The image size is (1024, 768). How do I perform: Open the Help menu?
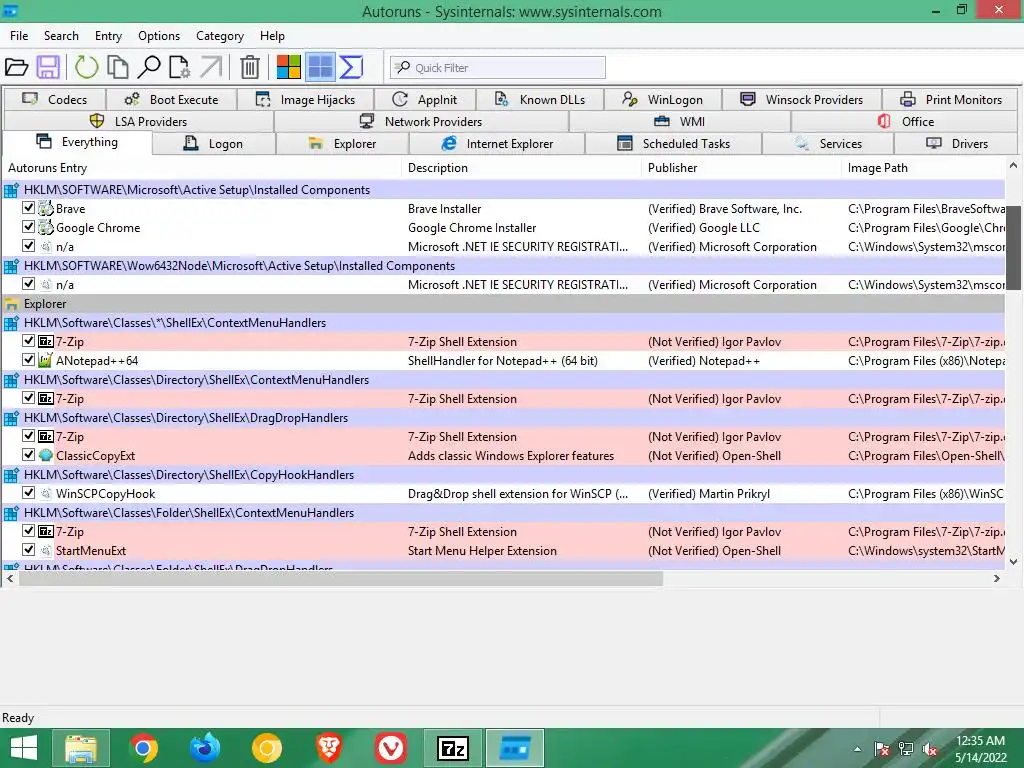click(272, 36)
